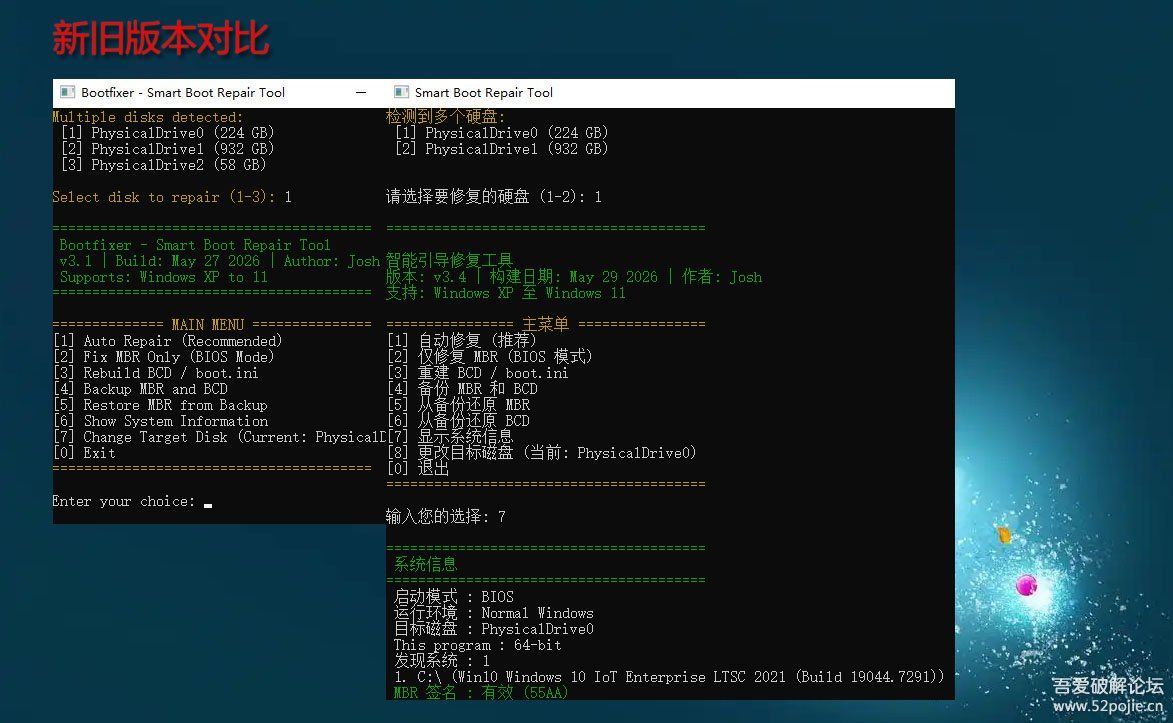Click the '主菜单' header
The height and width of the screenshot is (723, 1173).
tap(545, 324)
